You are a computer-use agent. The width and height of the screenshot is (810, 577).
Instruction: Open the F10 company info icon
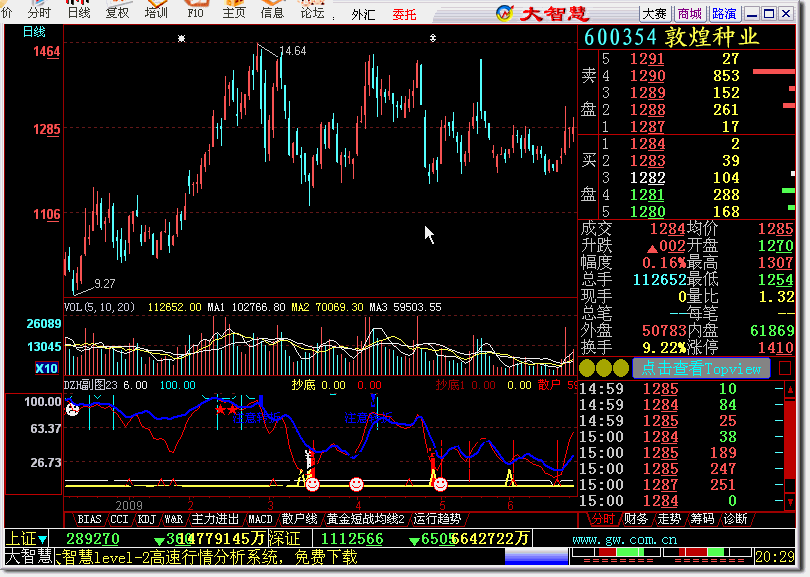(x=195, y=10)
